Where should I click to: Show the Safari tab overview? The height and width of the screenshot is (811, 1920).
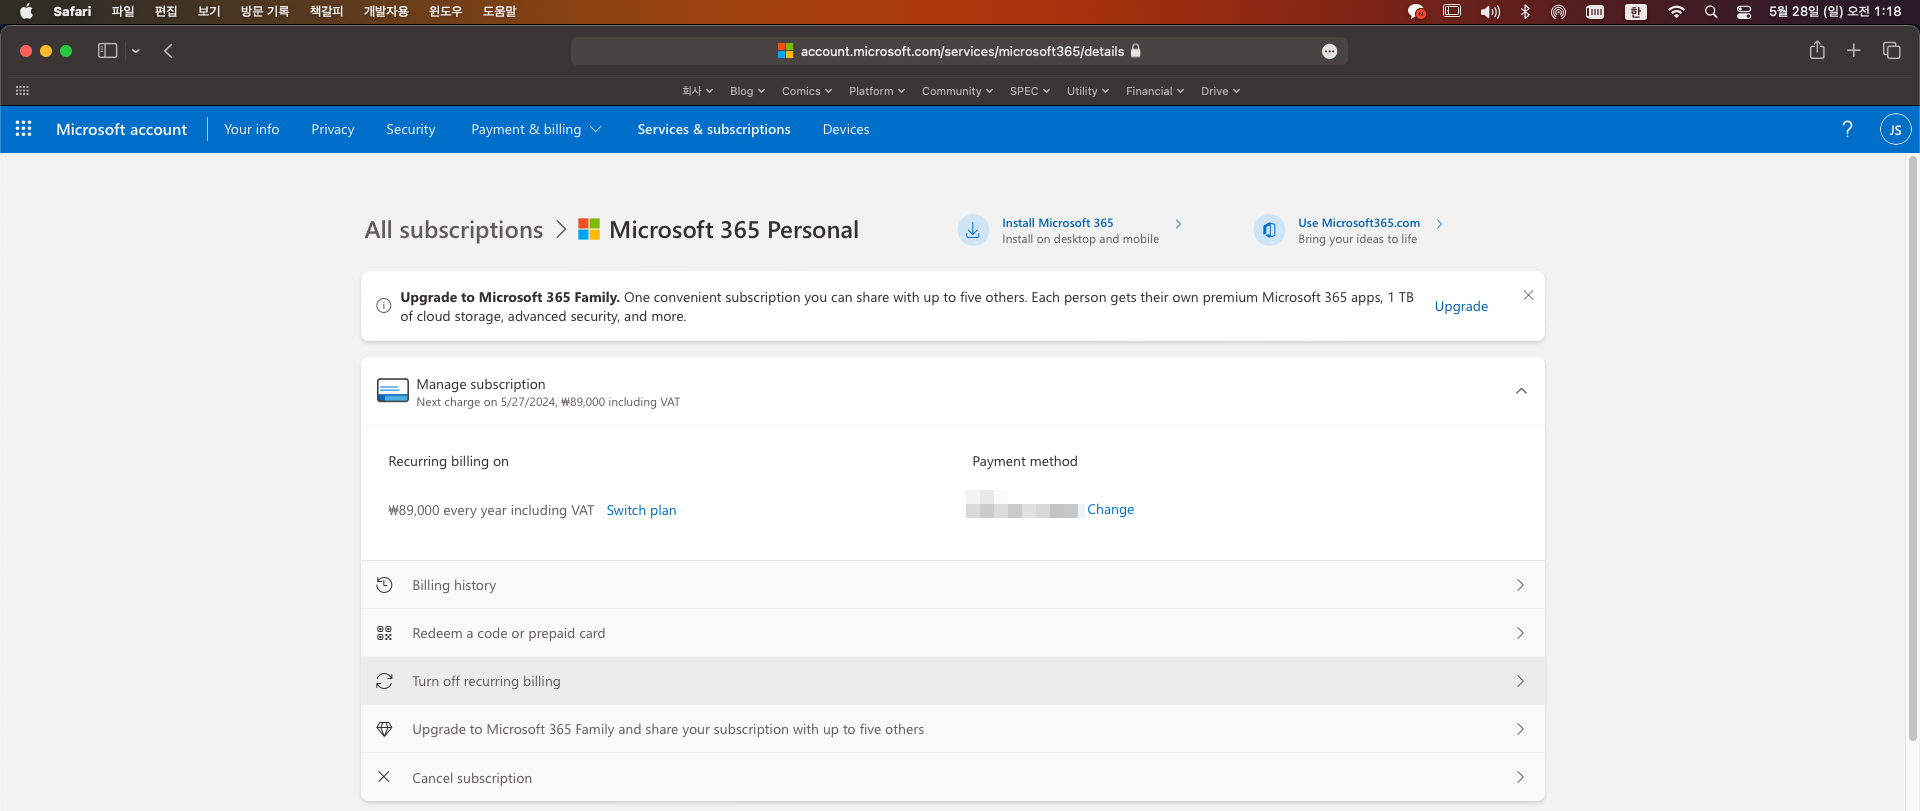(1891, 50)
